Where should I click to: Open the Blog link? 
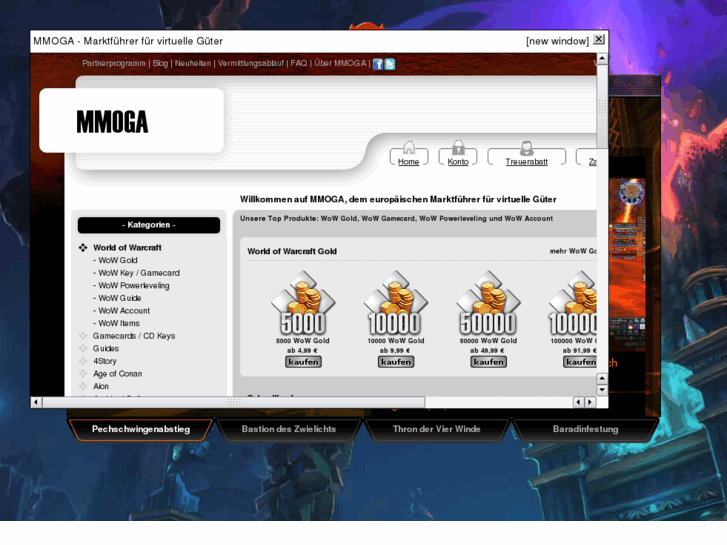pyautogui.click(x=160, y=63)
